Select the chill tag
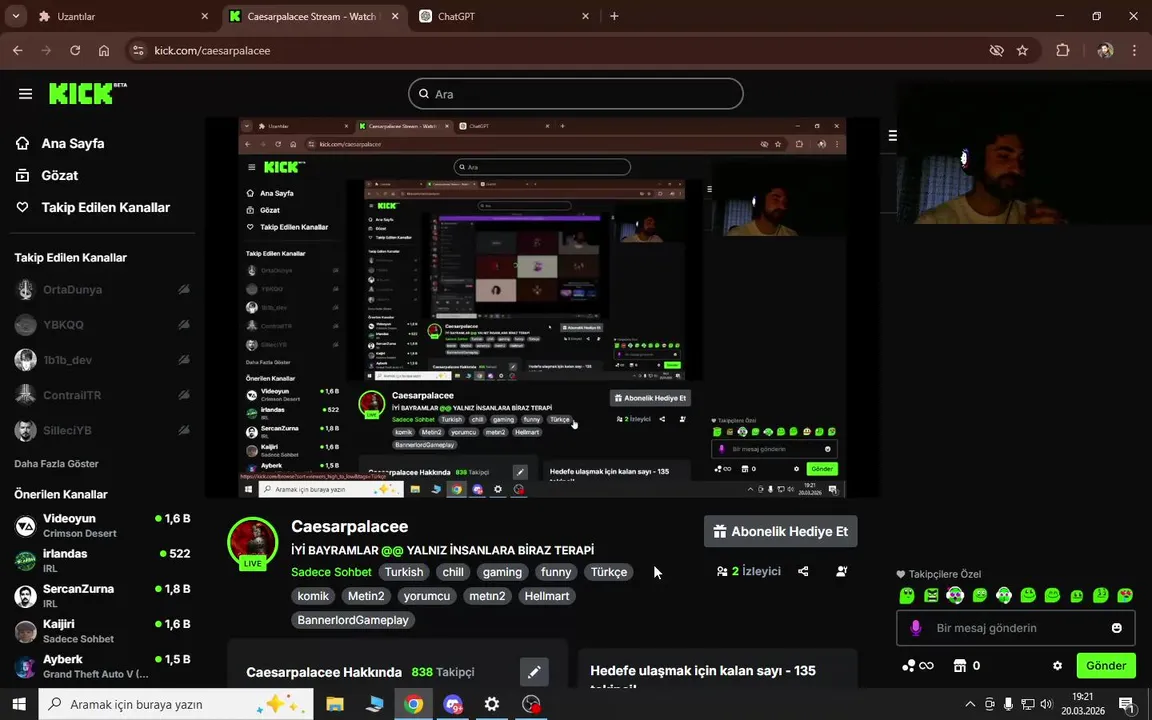 pos(453,572)
